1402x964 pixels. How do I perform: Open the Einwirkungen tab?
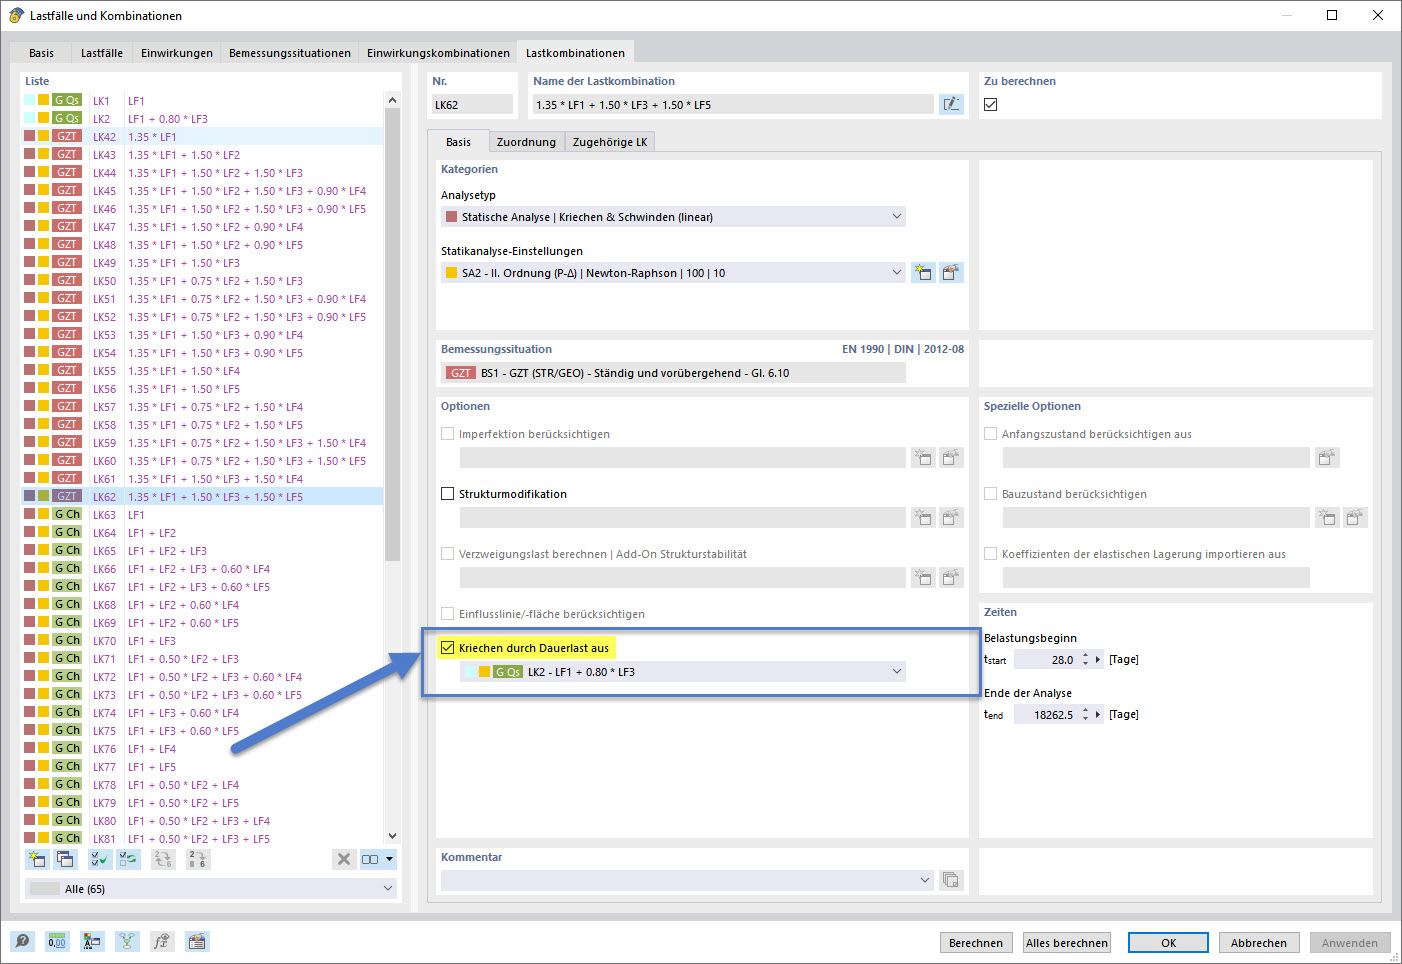pos(177,53)
